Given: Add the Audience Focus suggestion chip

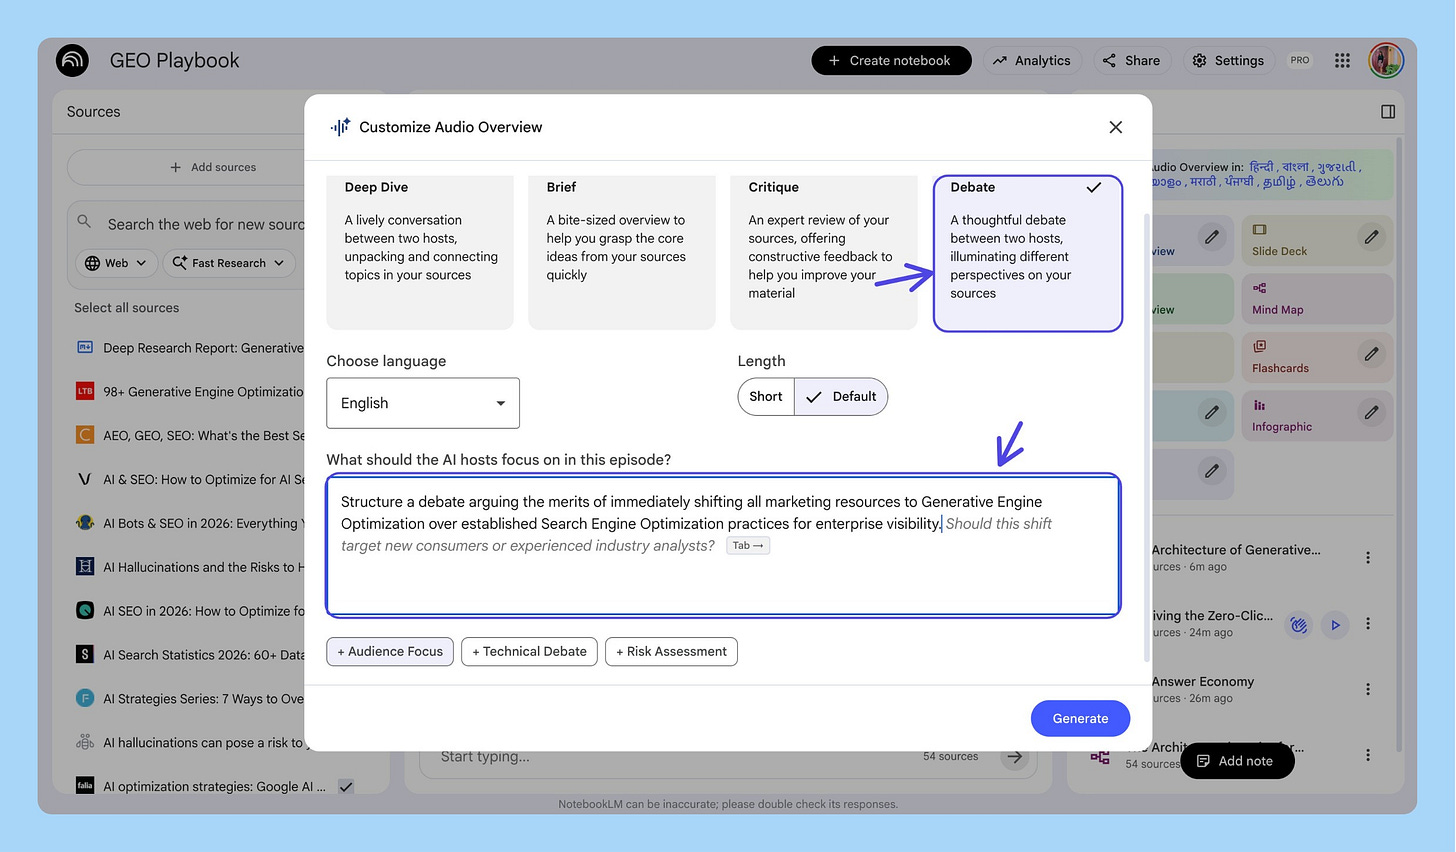Looking at the screenshot, I should tap(390, 652).
